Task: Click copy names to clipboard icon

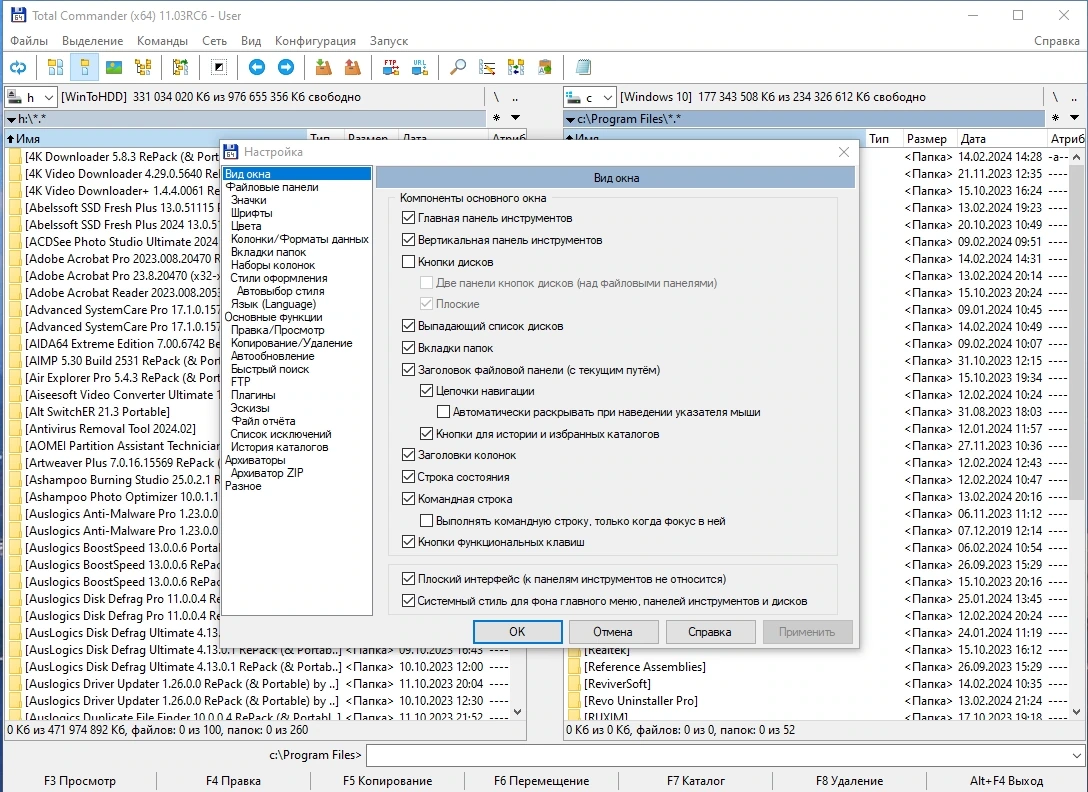Action: pos(545,67)
